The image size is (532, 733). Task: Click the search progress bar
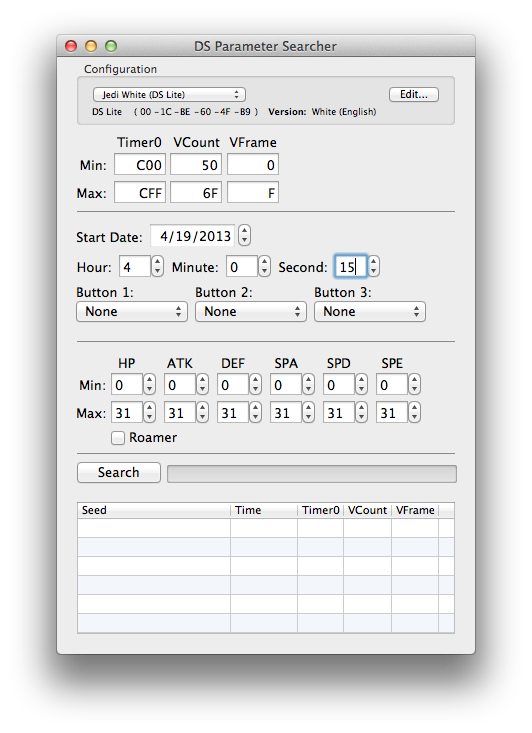pyautogui.click(x=312, y=474)
